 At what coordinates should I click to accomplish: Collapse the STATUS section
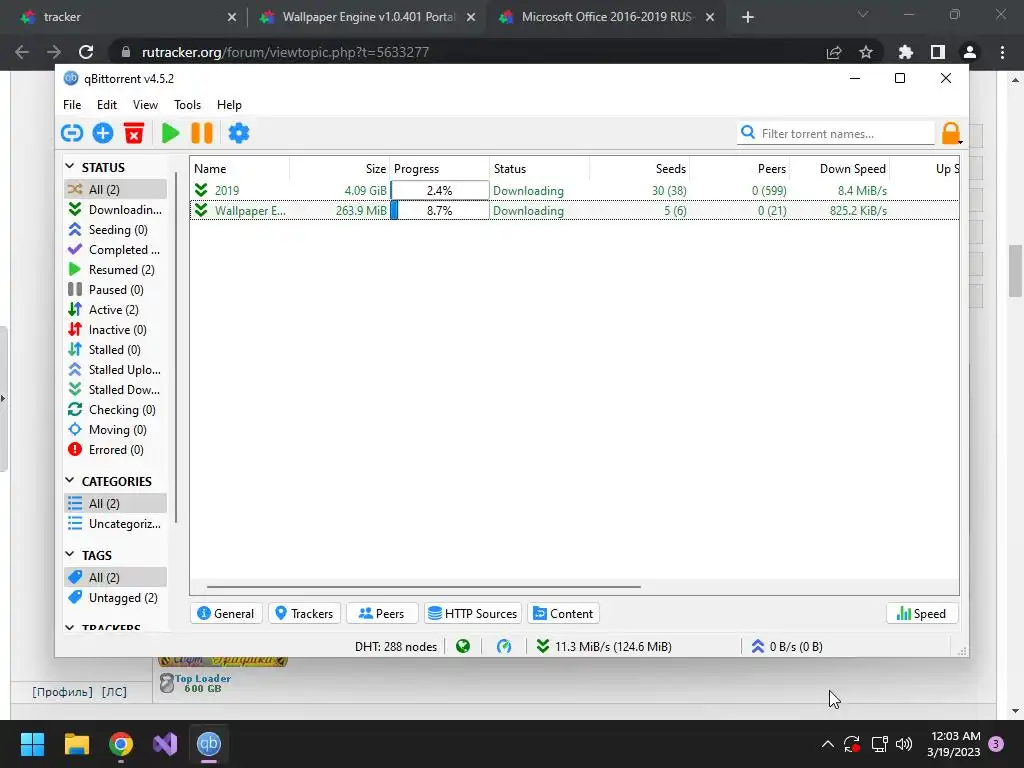pyautogui.click(x=70, y=167)
